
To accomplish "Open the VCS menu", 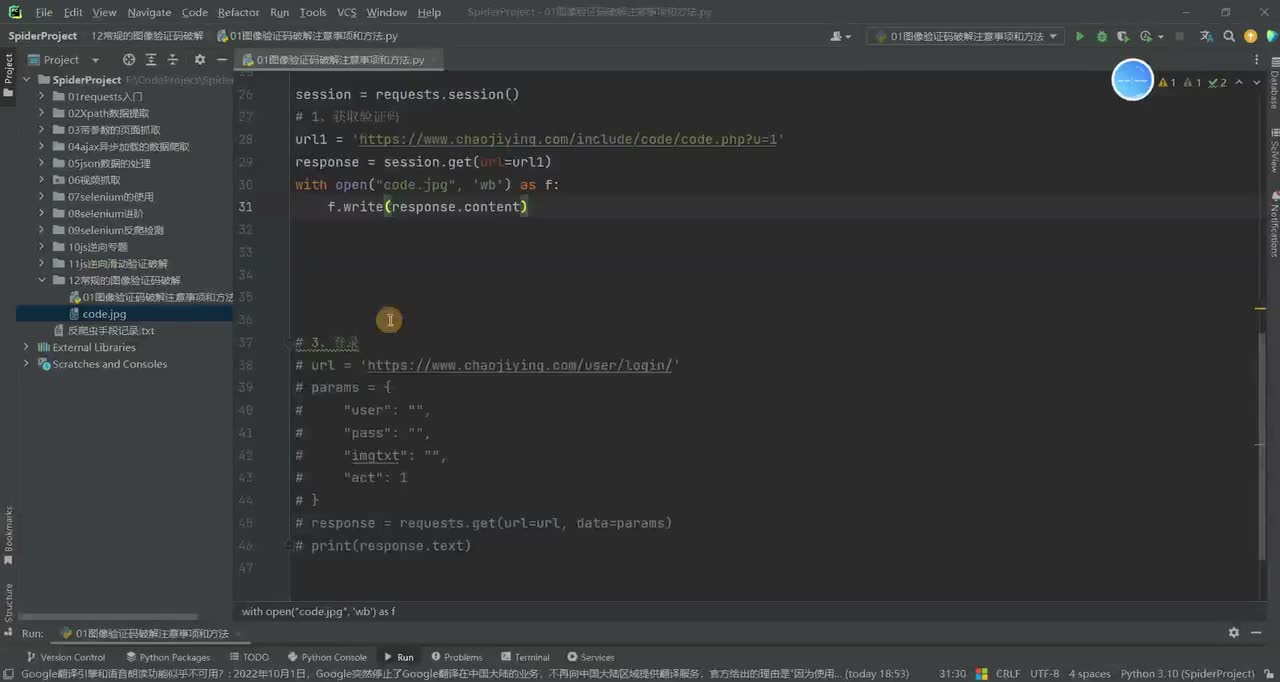I will [346, 12].
